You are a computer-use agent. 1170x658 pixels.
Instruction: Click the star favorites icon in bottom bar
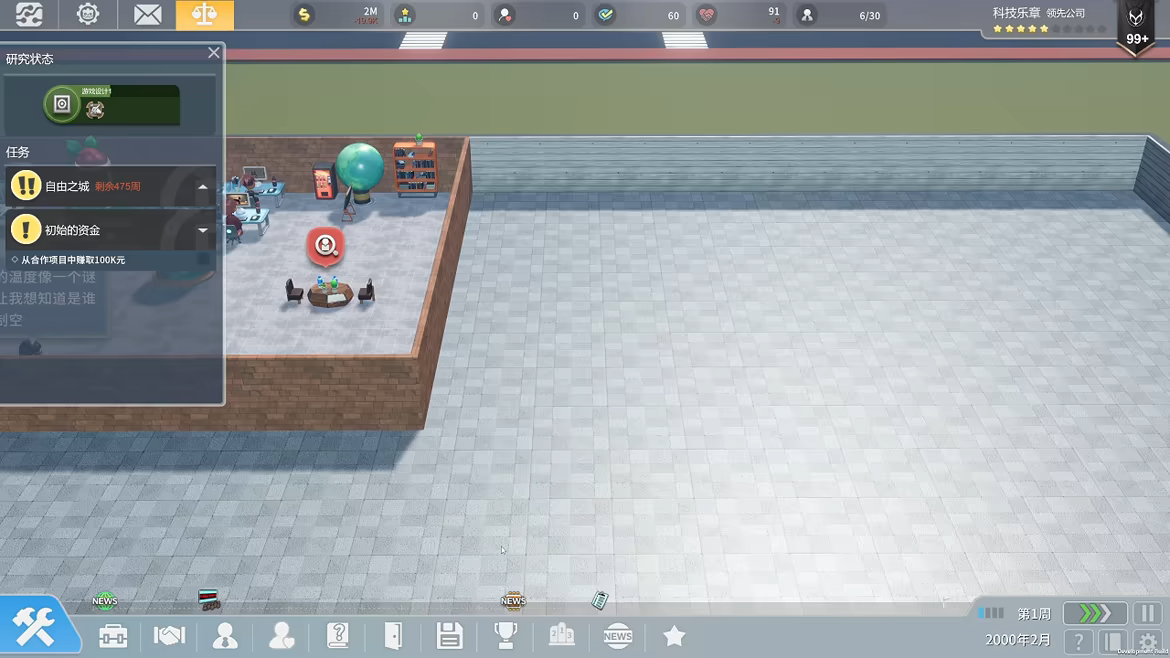(x=674, y=636)
